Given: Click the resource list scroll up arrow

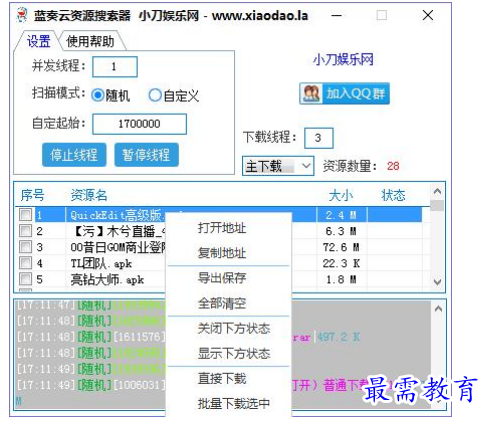Looking at the screenshot, I should pyautogui.click(x=437, y=191).
